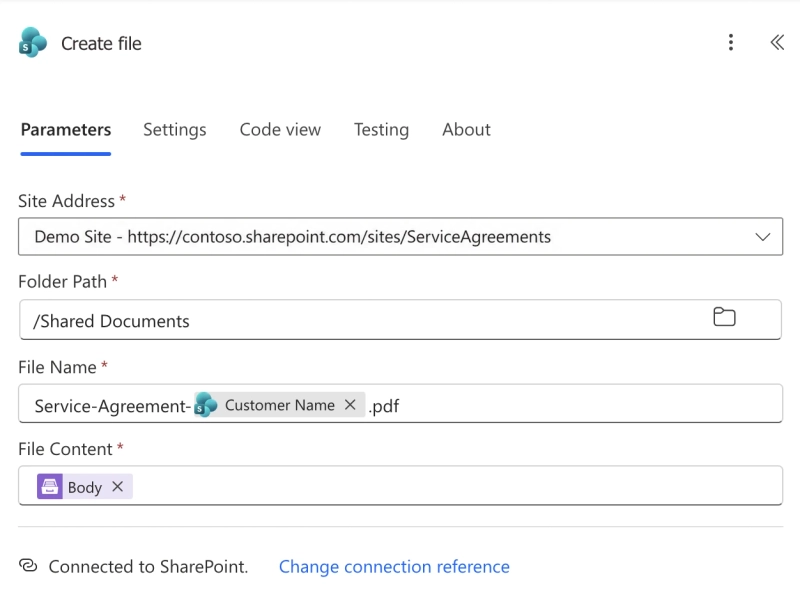Switch to the Settings tab
This screenshot has width=800, height=611.
(174, 130)
